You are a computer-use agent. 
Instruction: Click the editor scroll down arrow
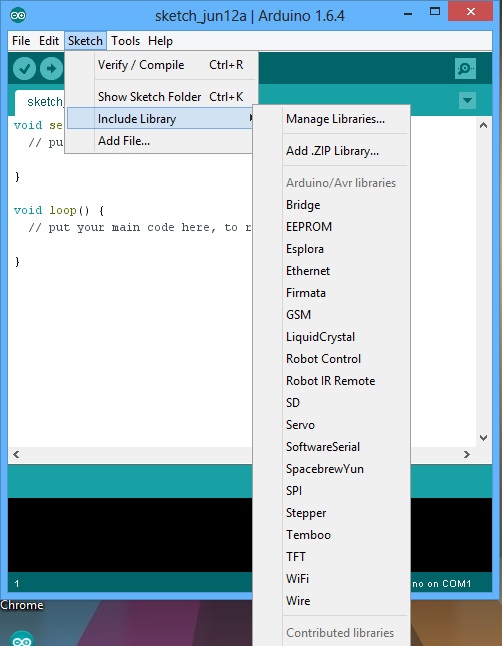(483, 438)
